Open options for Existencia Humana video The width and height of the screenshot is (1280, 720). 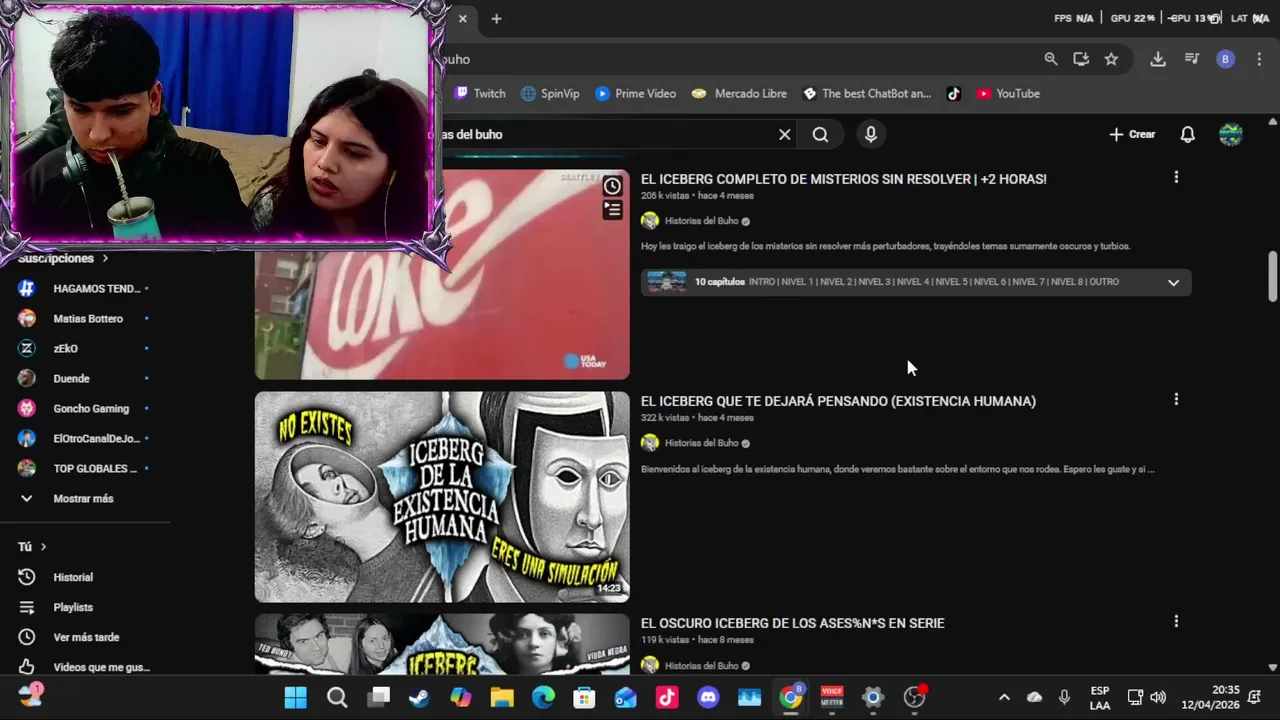(x=1176, y=399)
